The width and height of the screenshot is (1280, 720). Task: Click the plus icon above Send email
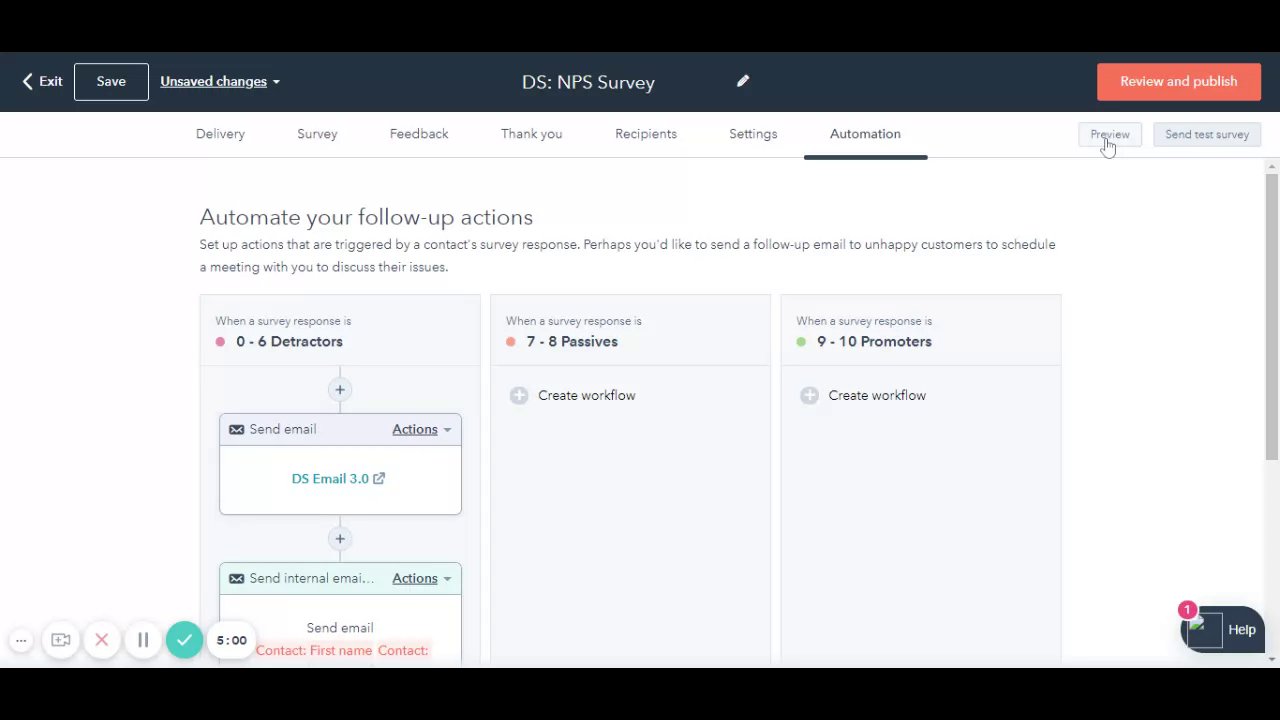click(x=340, y=390)
